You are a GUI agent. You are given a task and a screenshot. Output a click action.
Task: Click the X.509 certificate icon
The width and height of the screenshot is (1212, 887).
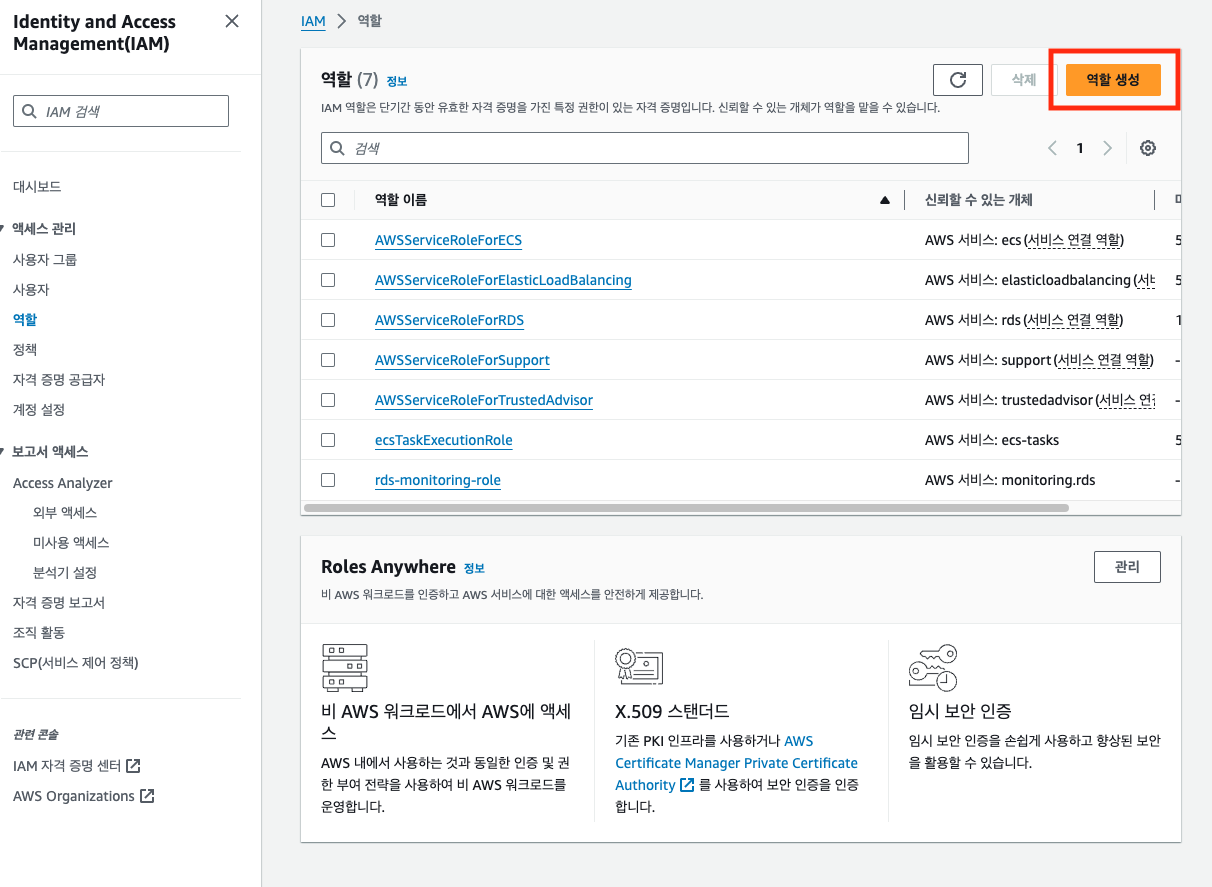640,665
